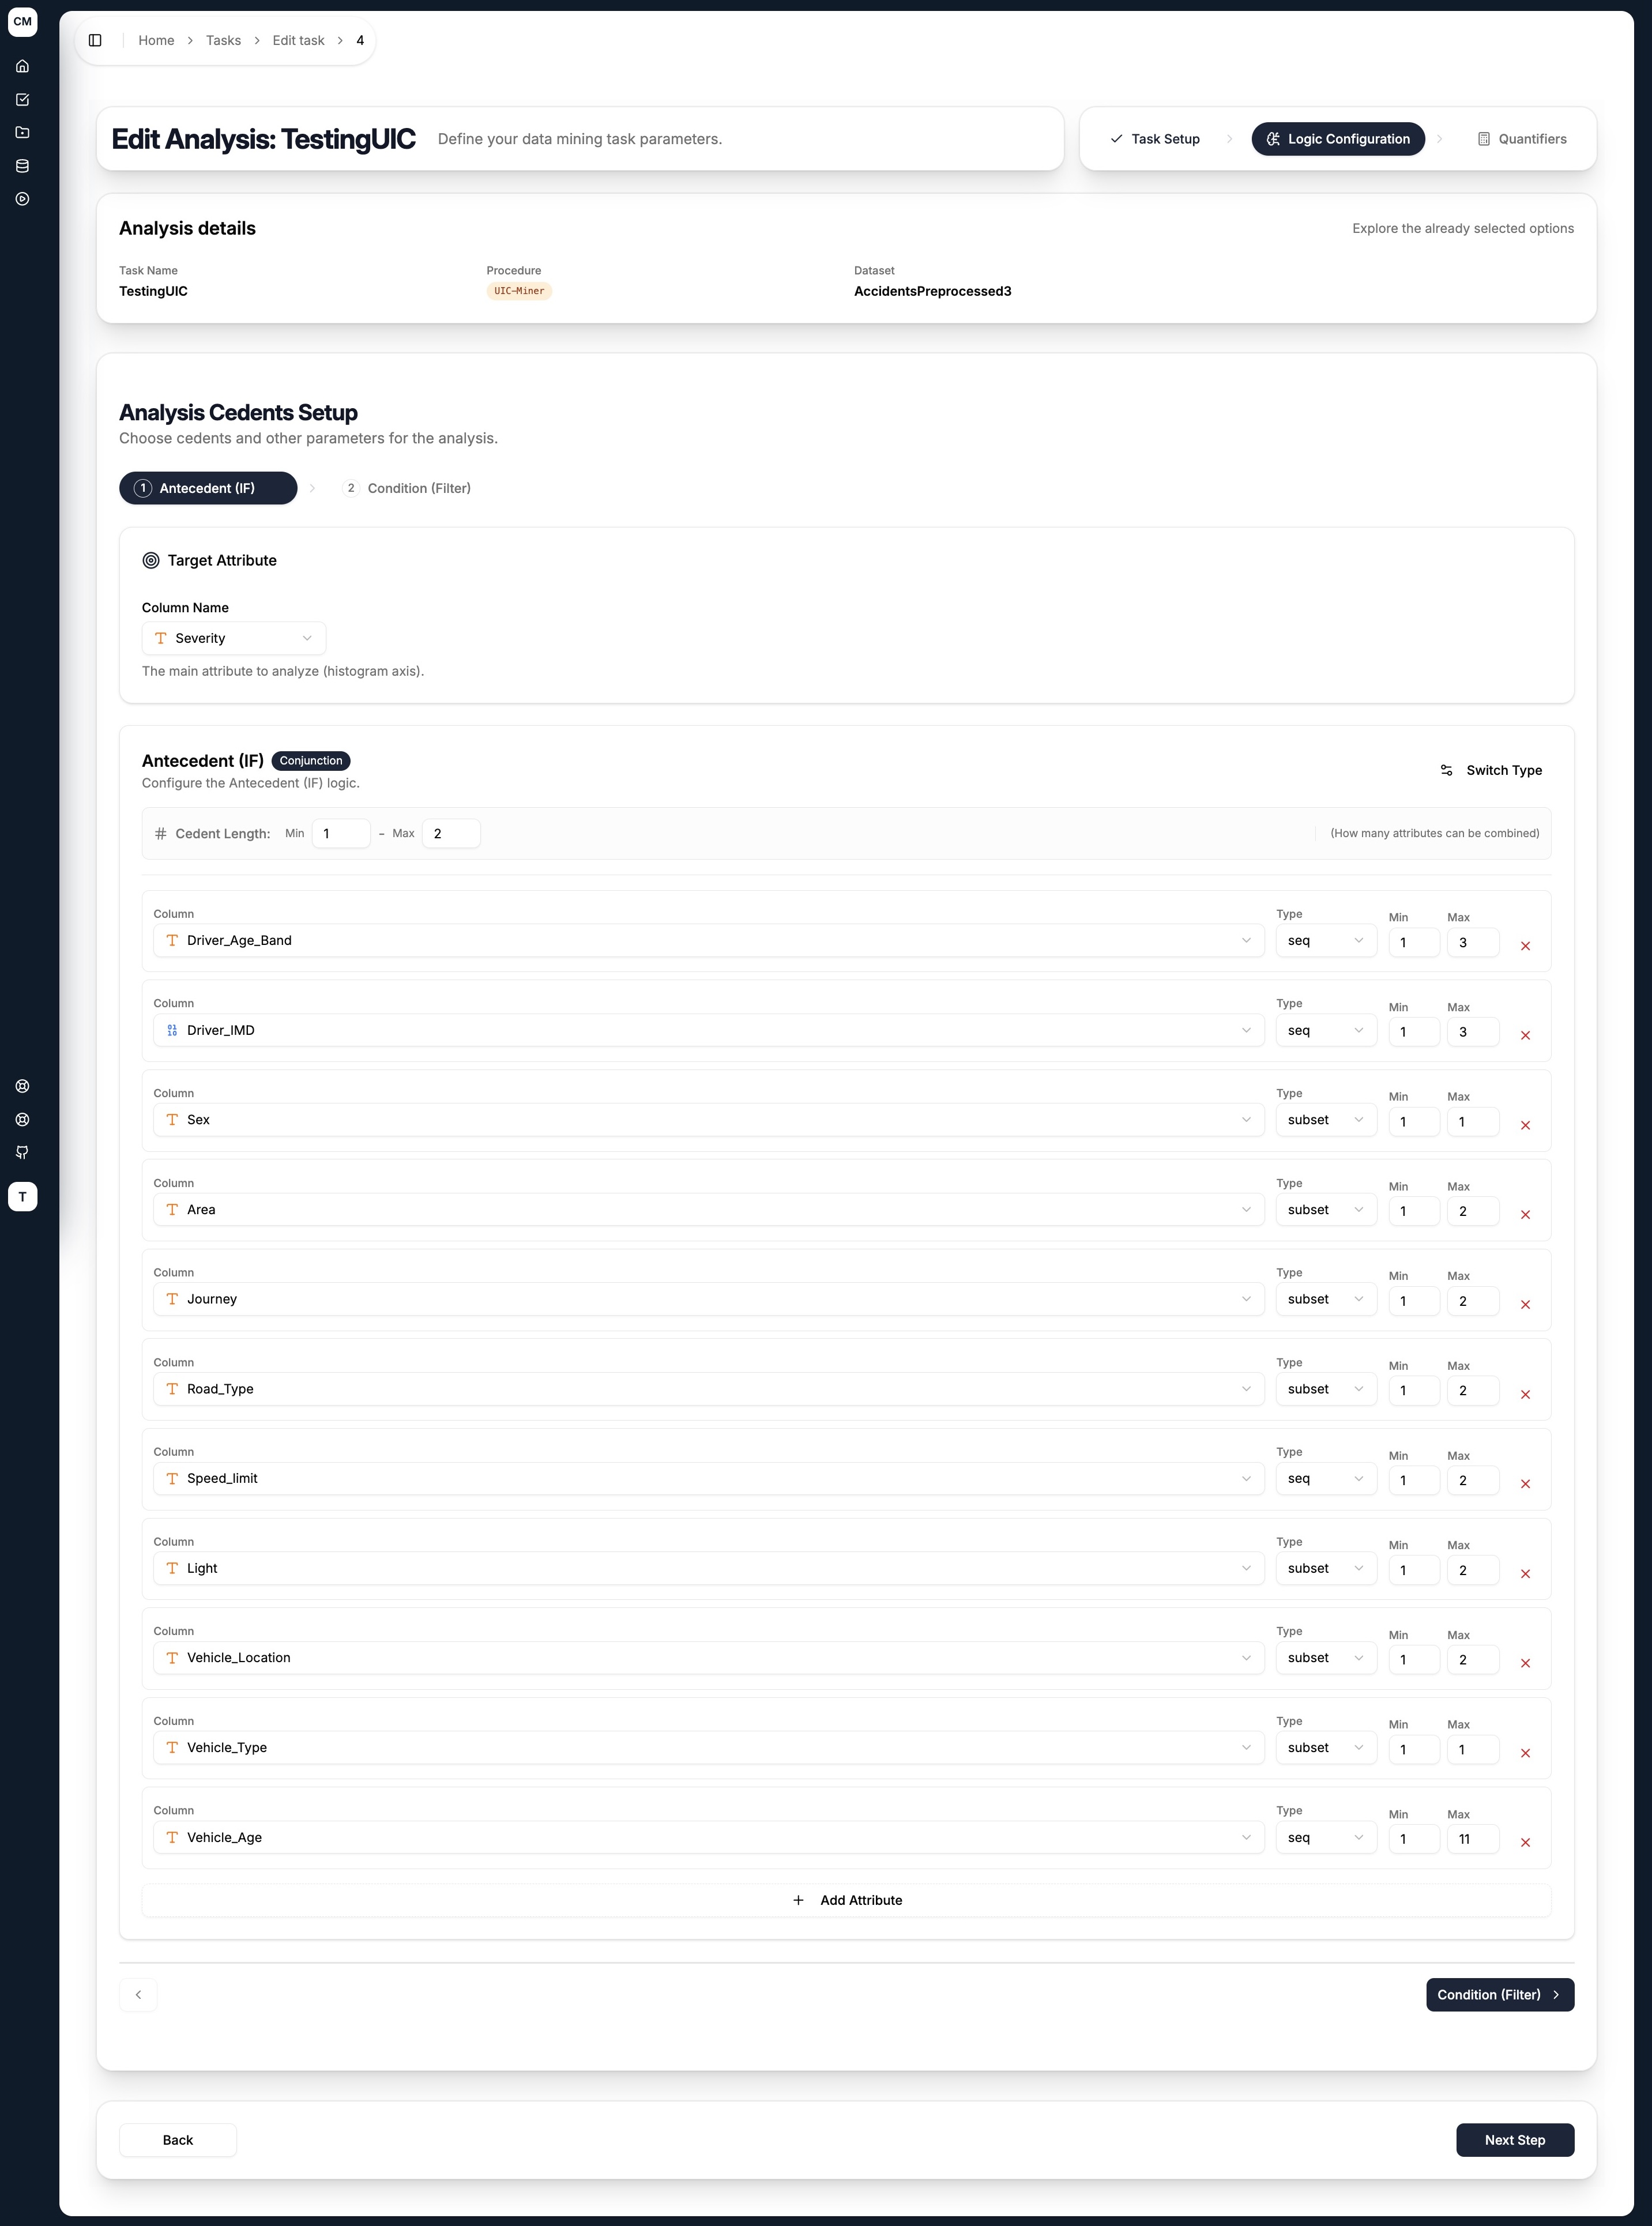Change type dropdown for Area row
The width and height of the screenshot is (1652, 2226).
coord(1326,1210)
